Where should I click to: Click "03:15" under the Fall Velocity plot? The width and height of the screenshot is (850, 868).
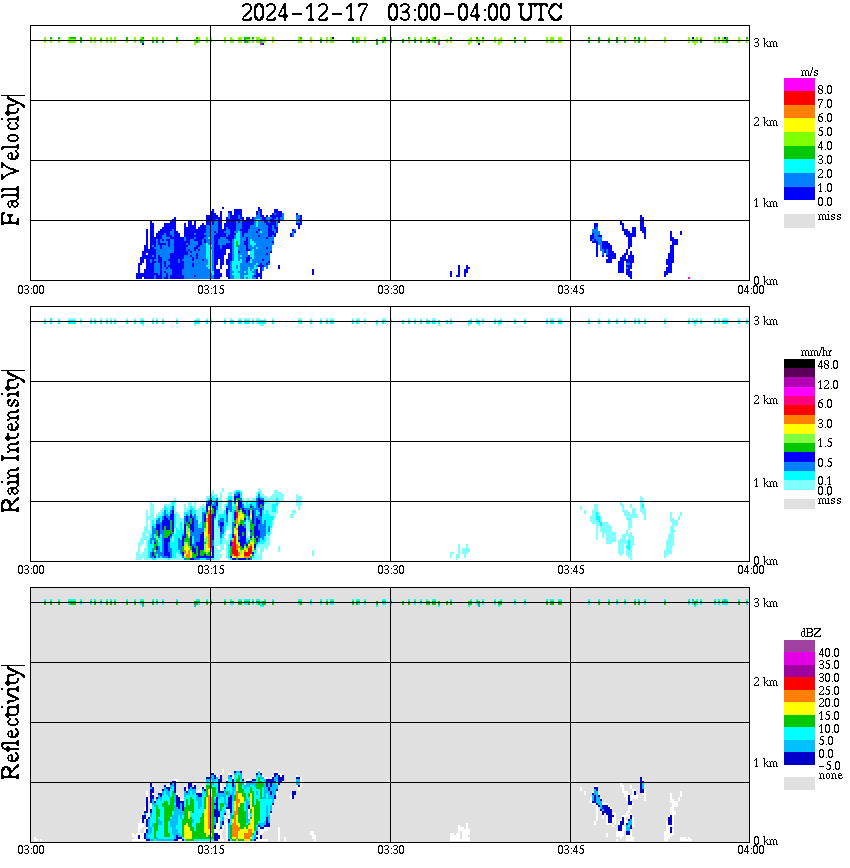(211, 290)
